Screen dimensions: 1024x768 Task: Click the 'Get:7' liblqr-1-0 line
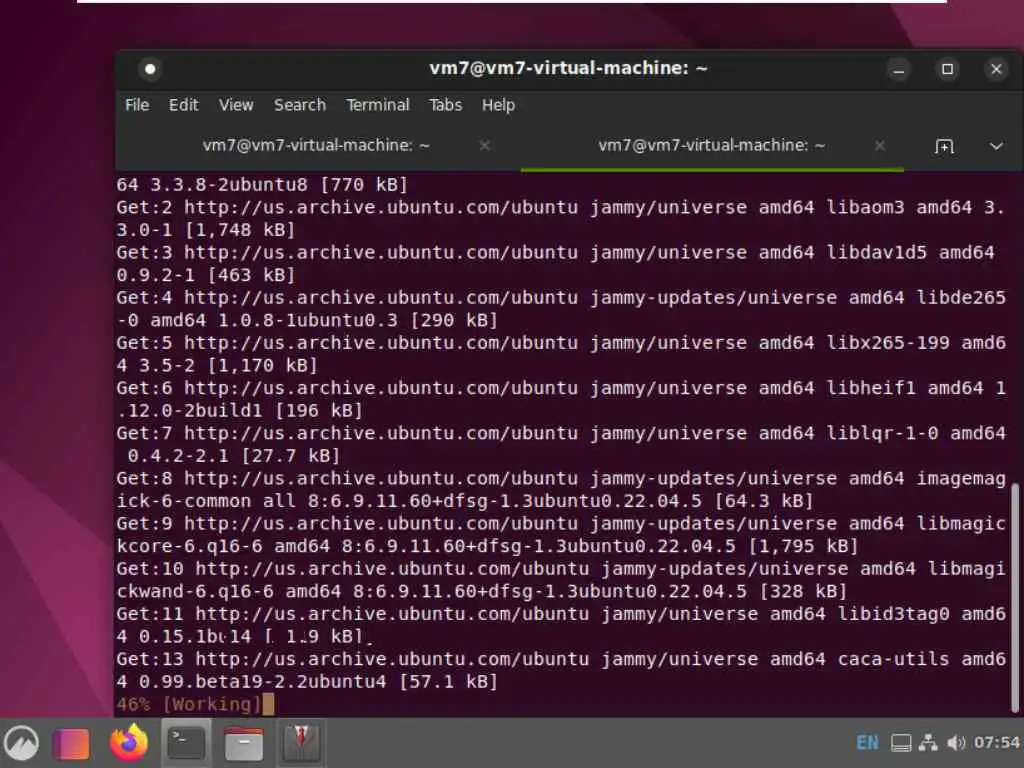(x=561, y=444)
